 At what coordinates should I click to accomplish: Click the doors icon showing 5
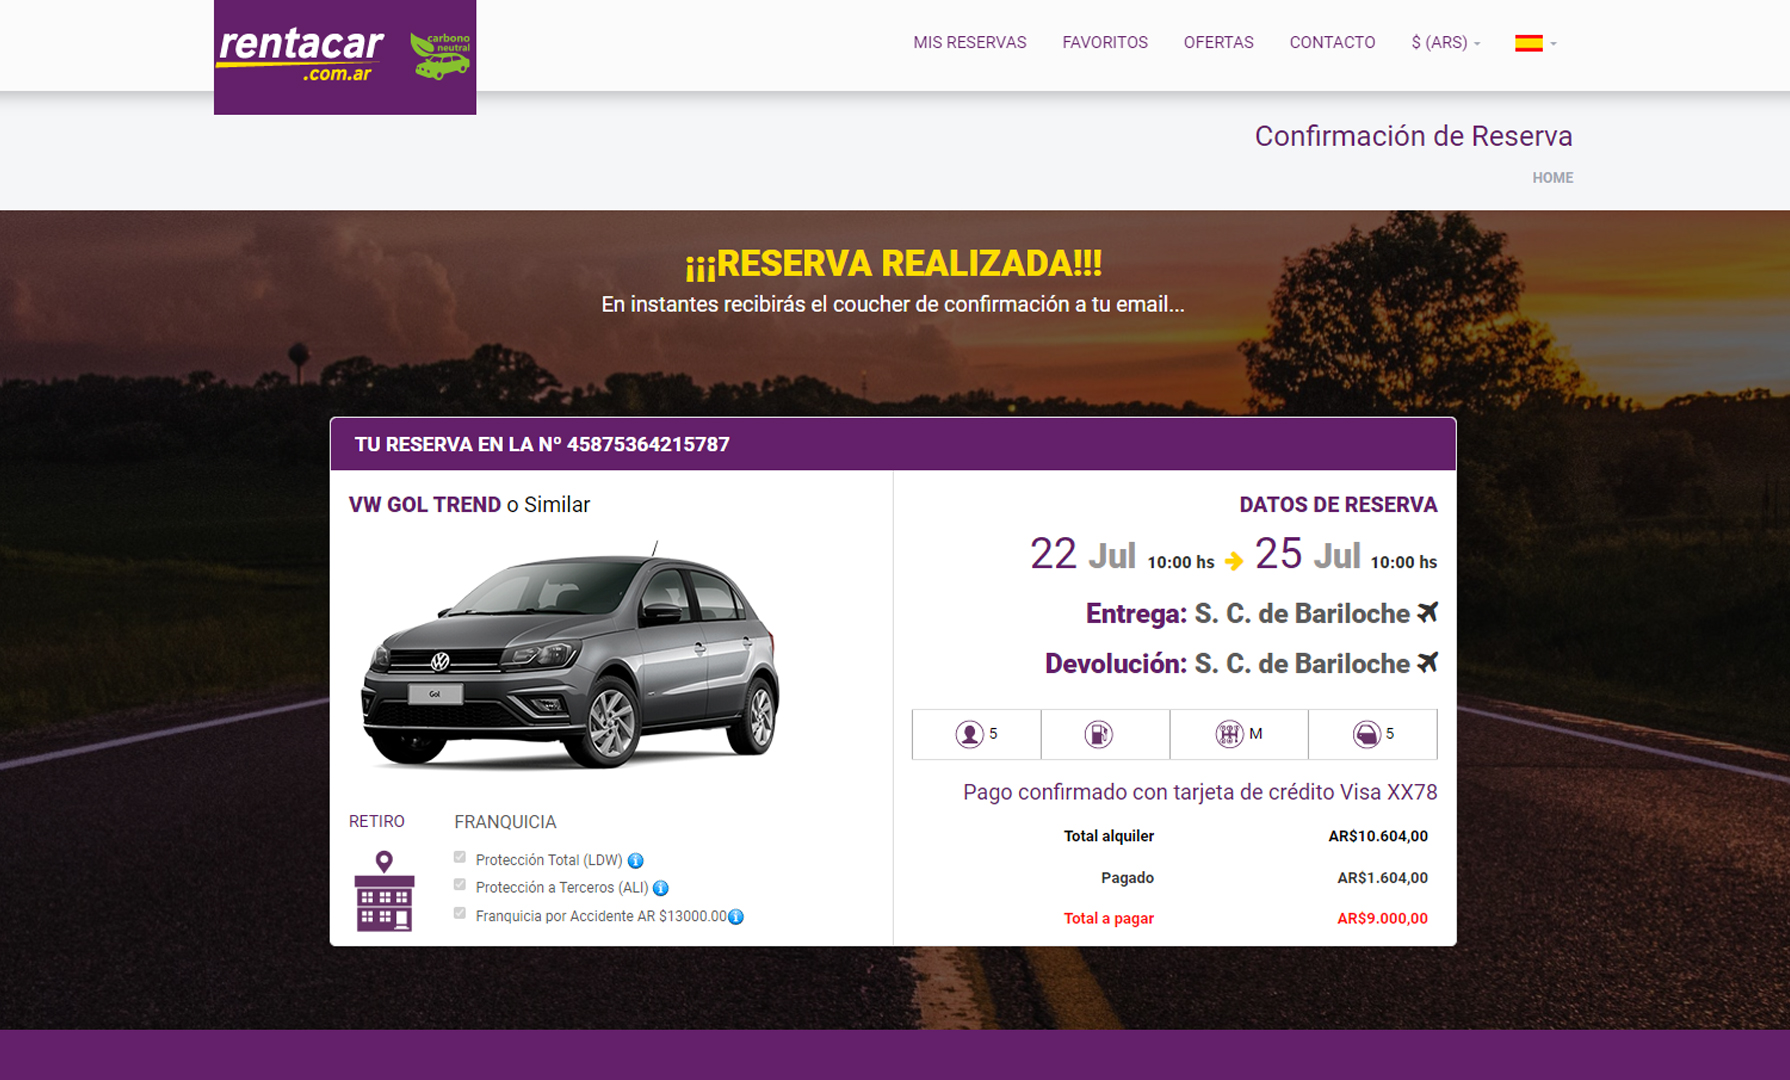[x=1366, y=734]
